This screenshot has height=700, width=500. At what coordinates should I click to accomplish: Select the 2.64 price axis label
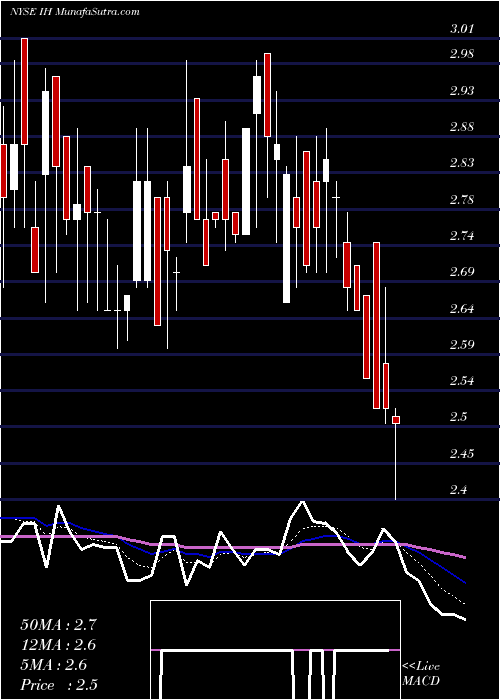[461, 308]
